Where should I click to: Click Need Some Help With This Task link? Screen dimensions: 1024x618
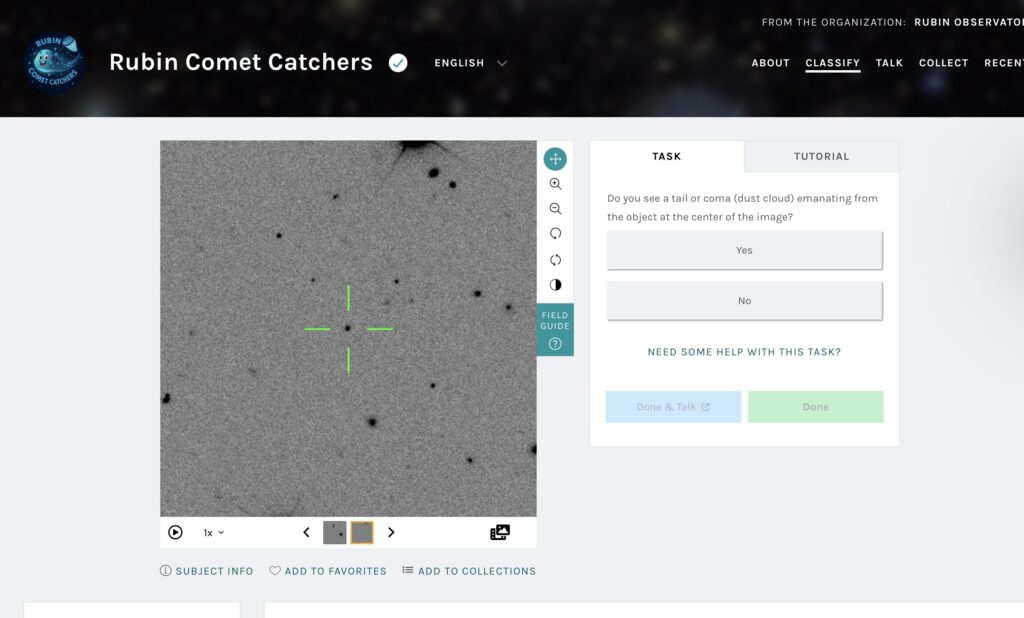744,352
